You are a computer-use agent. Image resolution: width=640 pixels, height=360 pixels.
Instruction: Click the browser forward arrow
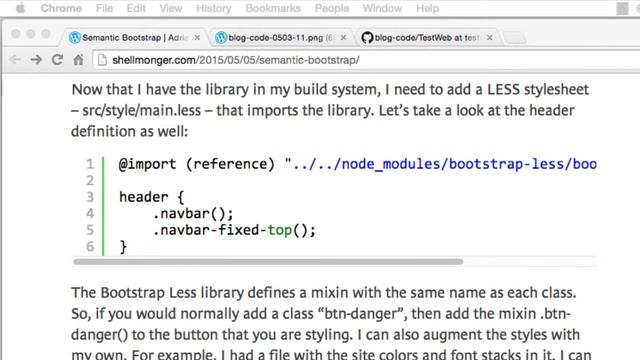tap(36, 60)
